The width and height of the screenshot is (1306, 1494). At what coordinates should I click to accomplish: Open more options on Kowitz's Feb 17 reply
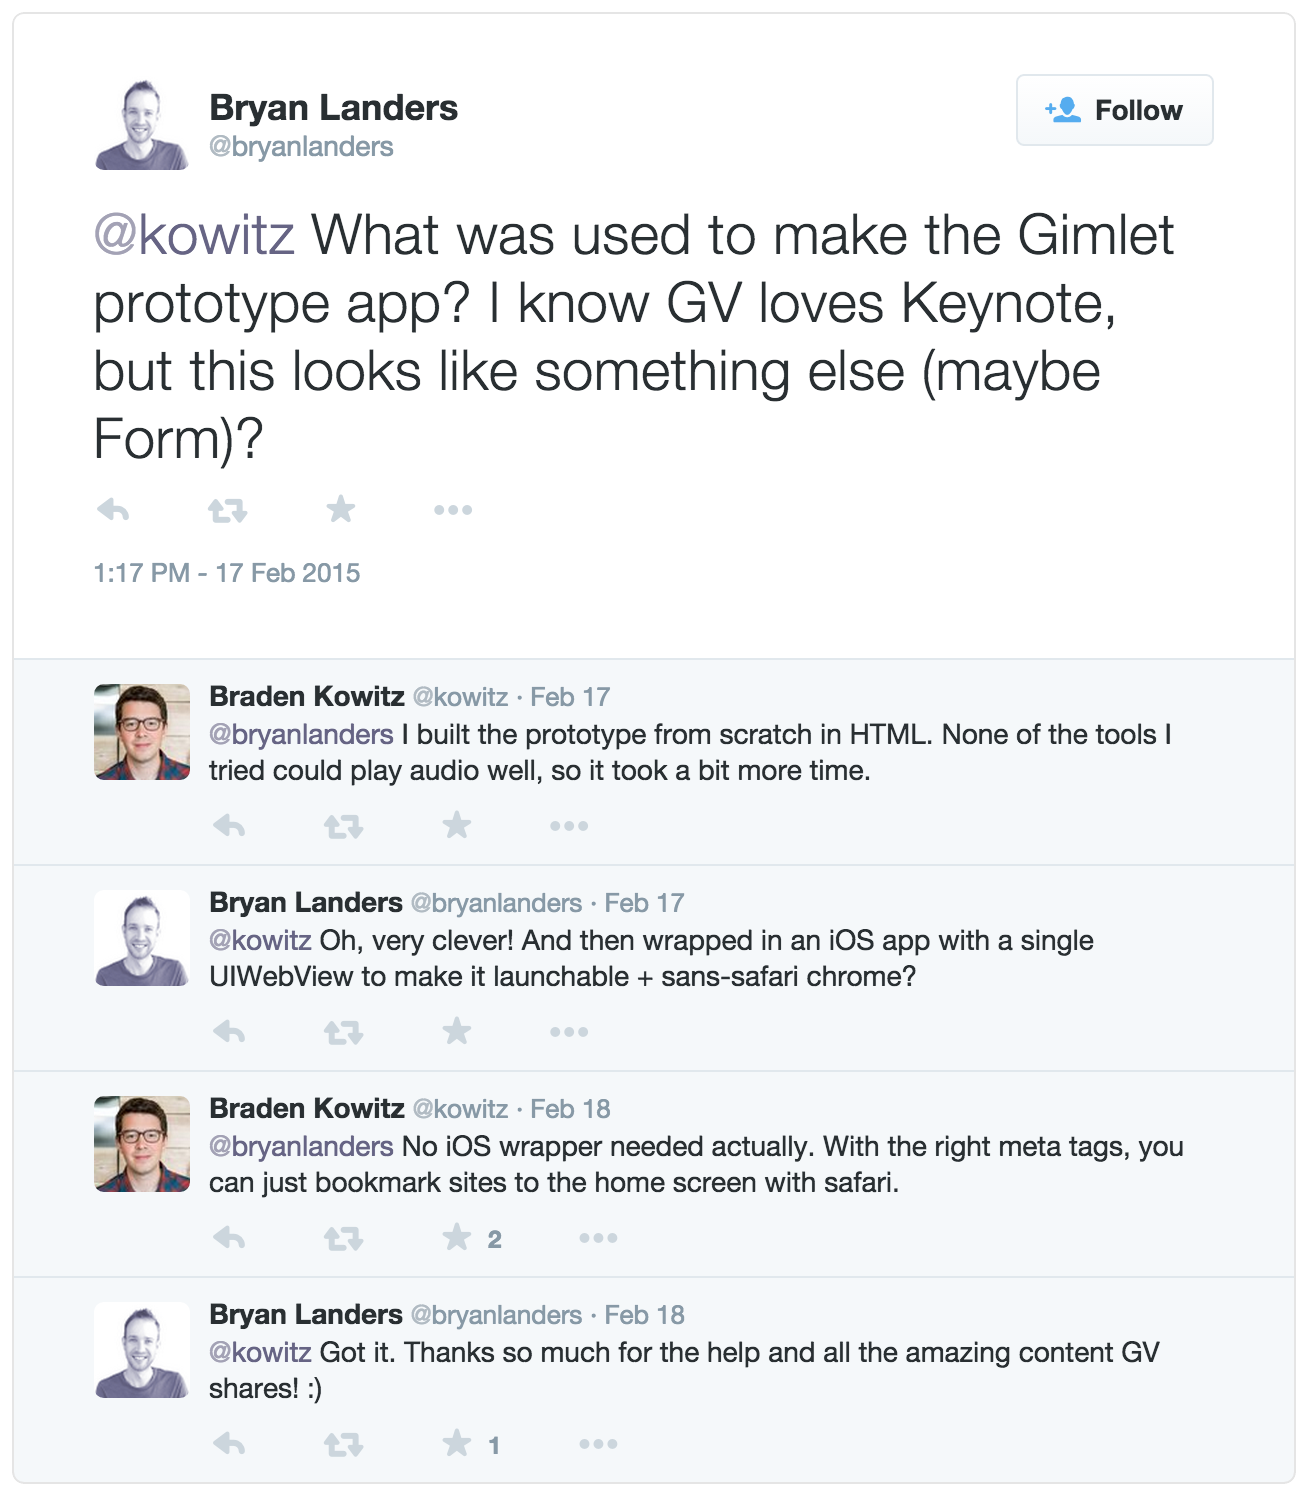pyautogui.click(x=568, y=826)
